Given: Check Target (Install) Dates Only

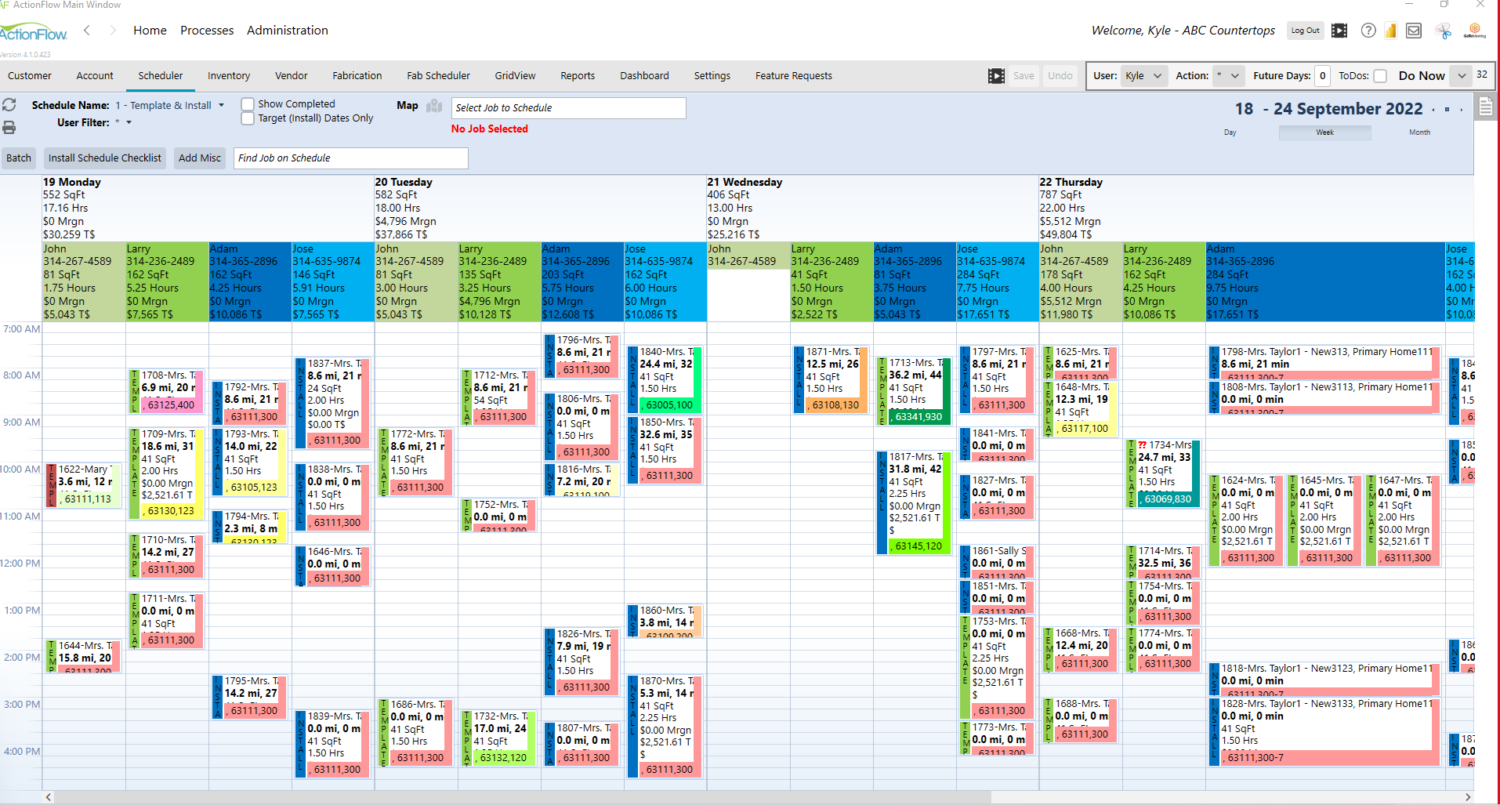Looking at the screenshot, I should (246, 118).
